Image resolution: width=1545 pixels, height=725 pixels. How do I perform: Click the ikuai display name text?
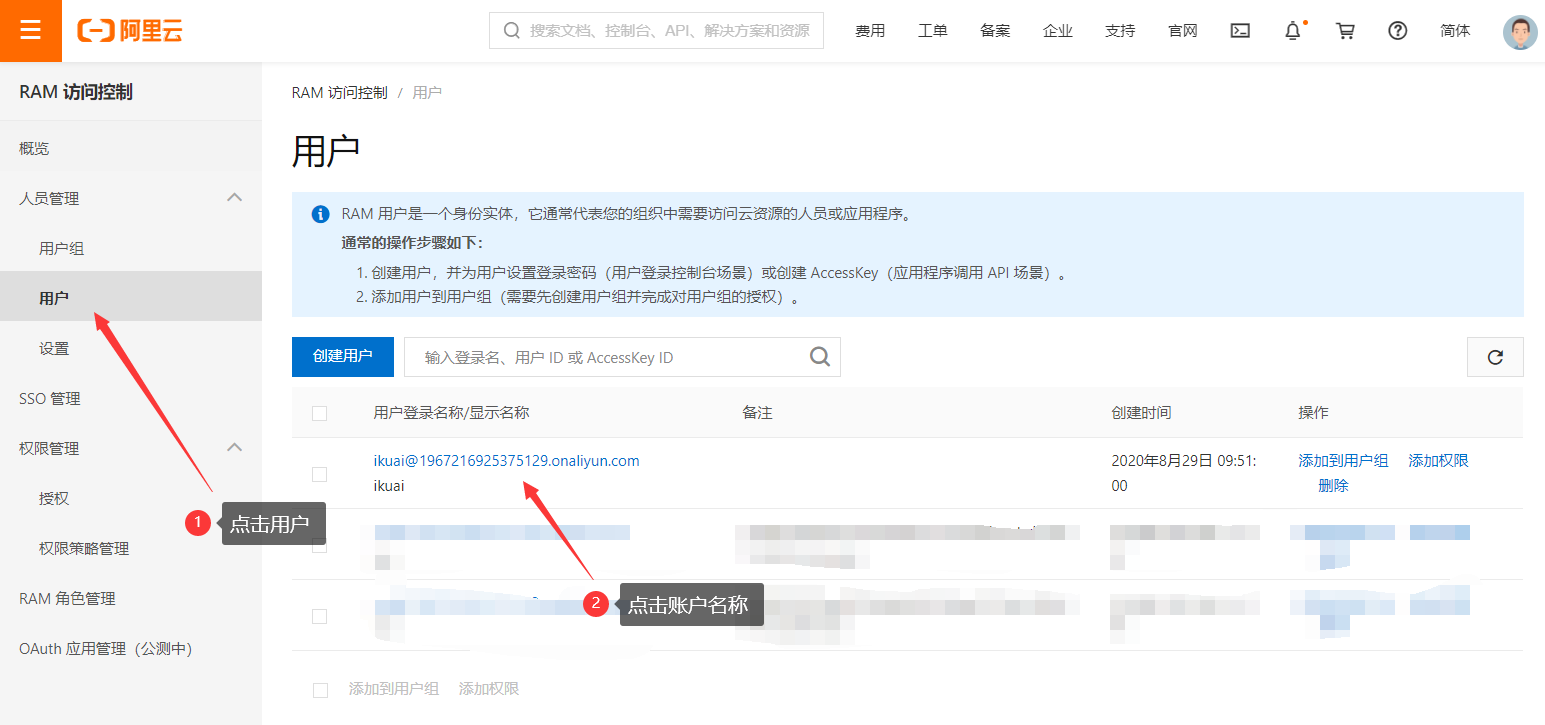point(389,485)
